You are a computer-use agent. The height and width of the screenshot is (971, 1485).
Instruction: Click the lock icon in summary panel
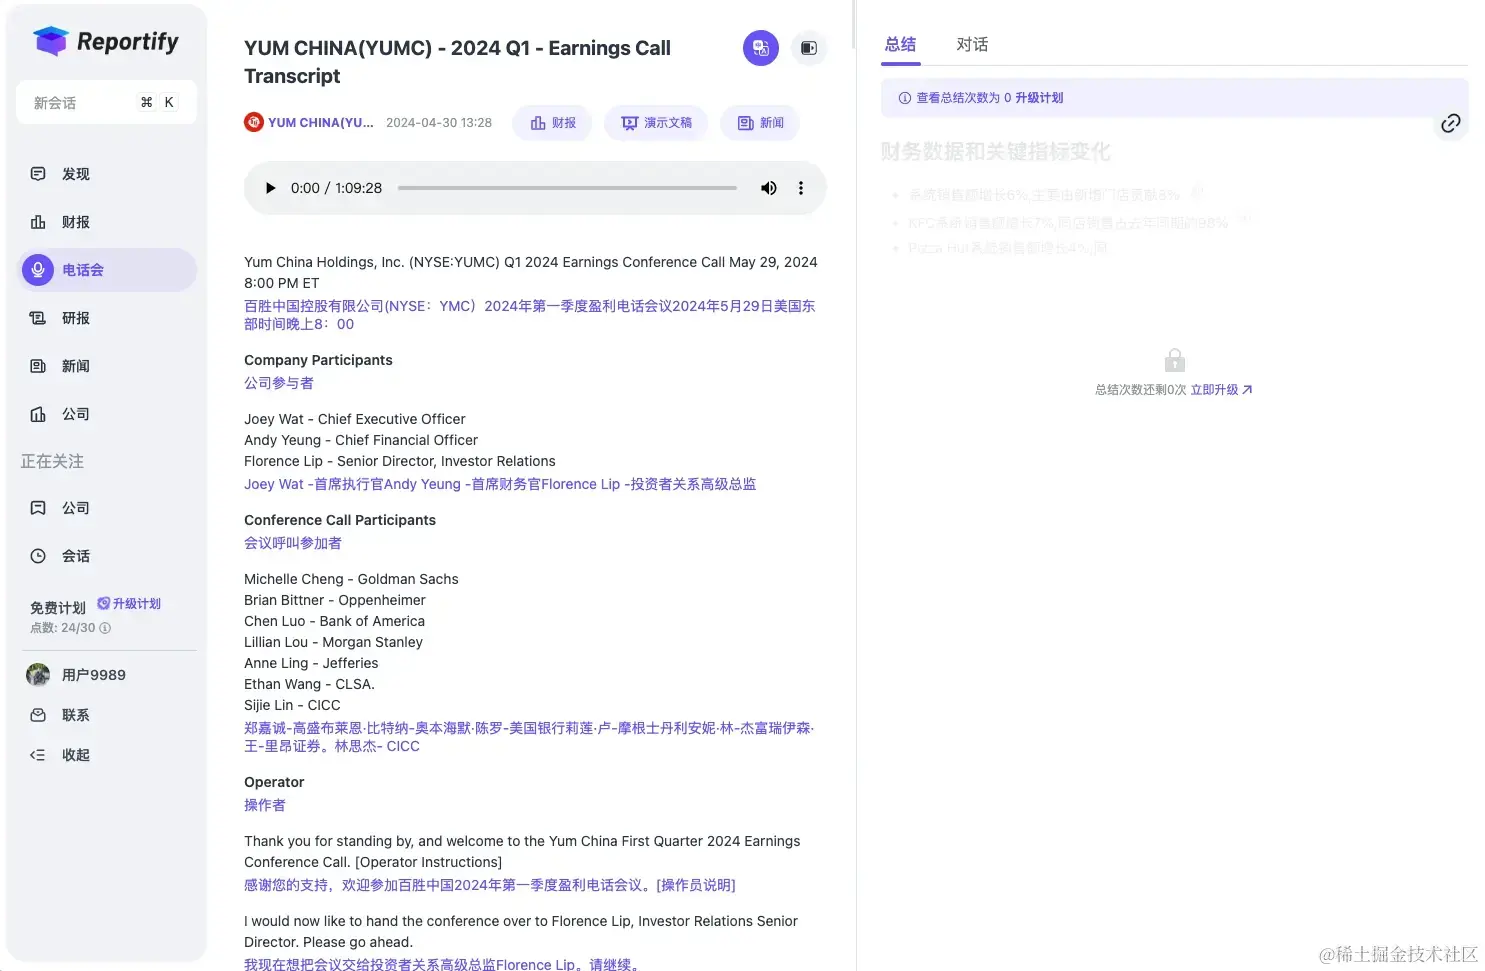click(x=1175, y=359)
